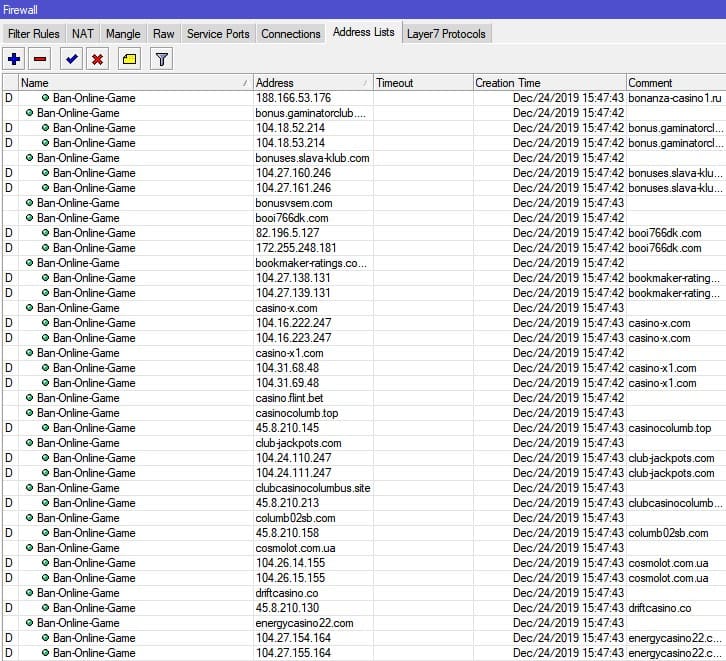726x661 pixels.
Task: Switch to the Filter Rules tab
Action: (34, 34)
